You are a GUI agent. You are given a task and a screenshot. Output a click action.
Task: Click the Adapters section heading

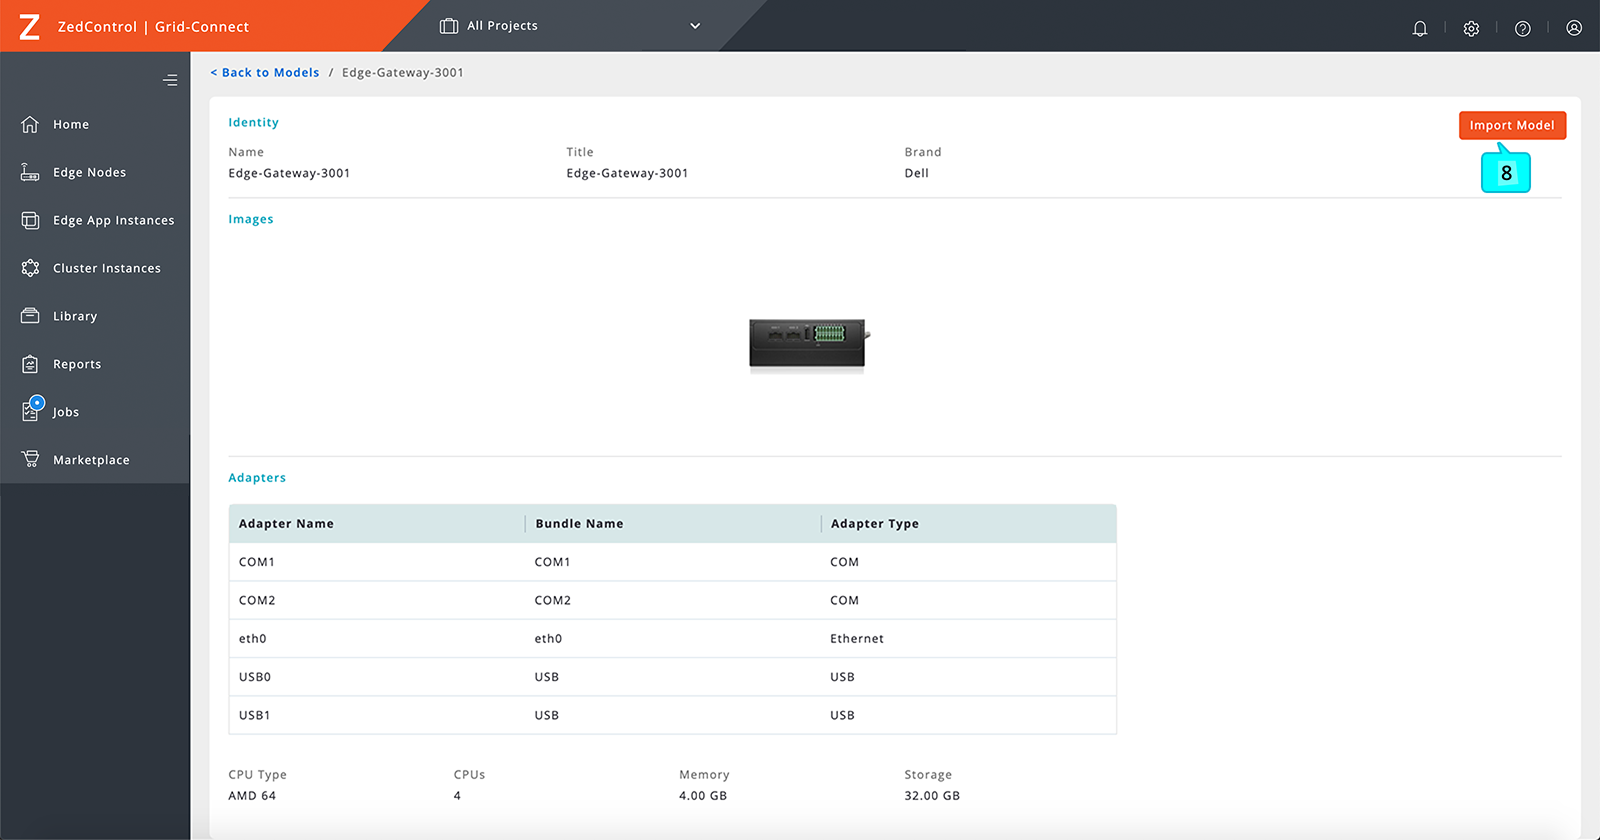[257, 477]
